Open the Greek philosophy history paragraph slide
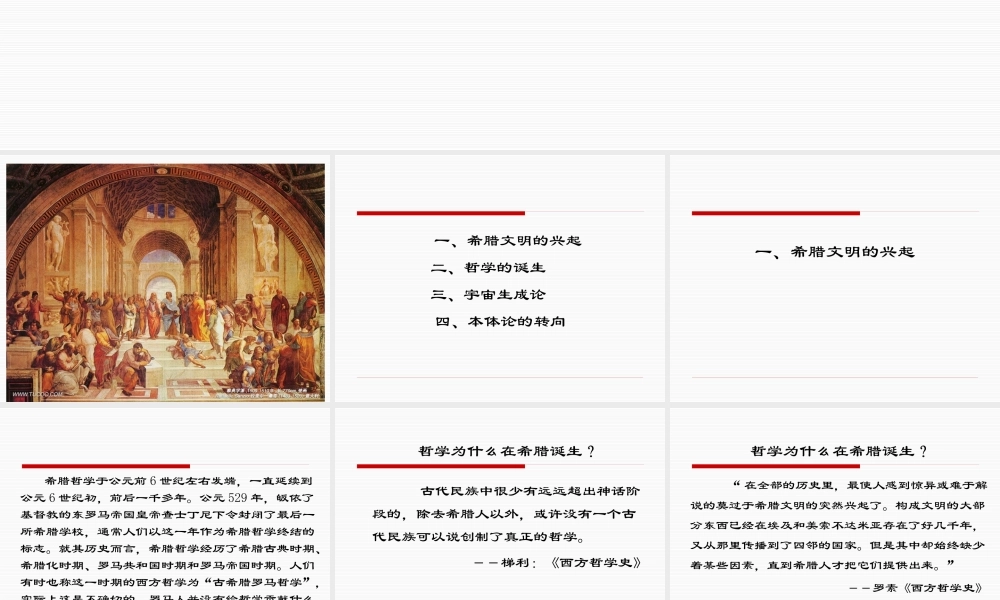Viewport: 1000px width, 600px height. (x=165, y=504)
